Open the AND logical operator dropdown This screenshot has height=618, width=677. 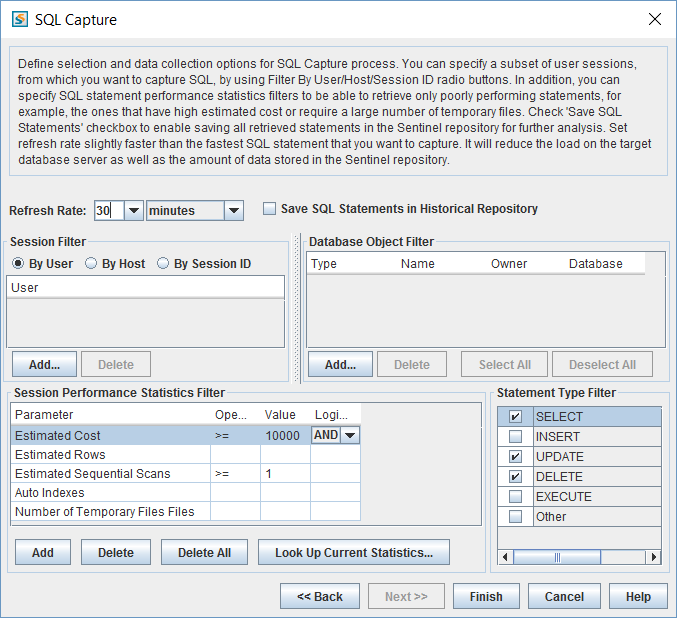pyautogui.click(x=350, y=435)
